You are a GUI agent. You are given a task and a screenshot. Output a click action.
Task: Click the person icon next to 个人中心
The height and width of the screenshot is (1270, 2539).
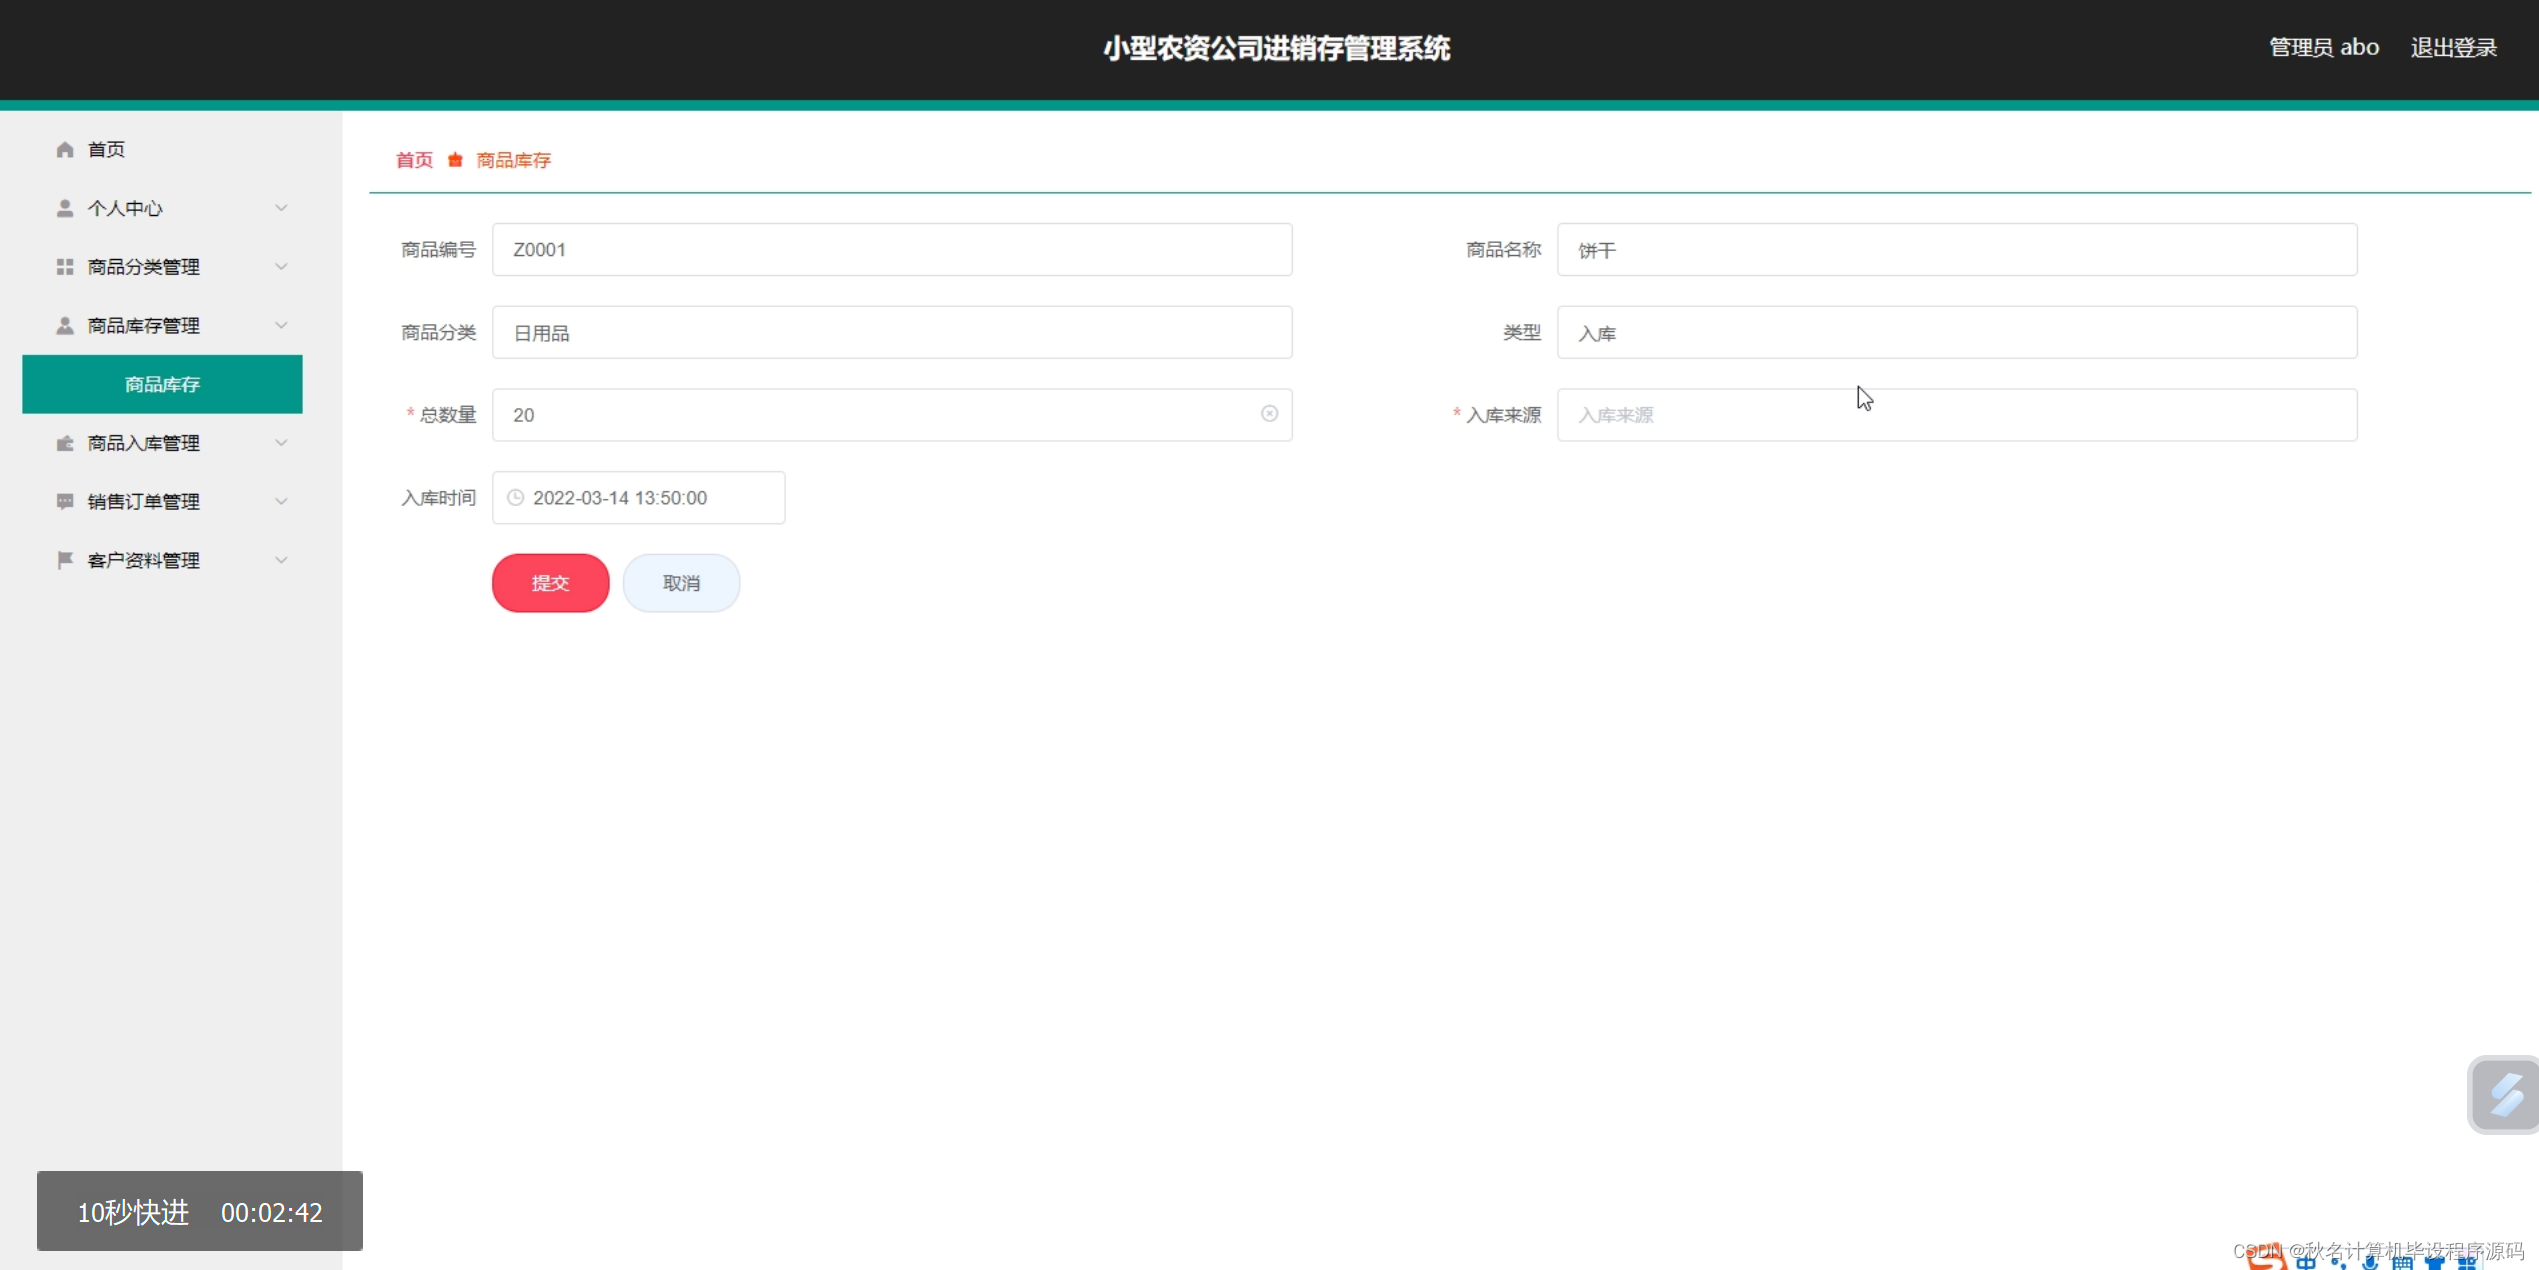[x=64, y=207]
